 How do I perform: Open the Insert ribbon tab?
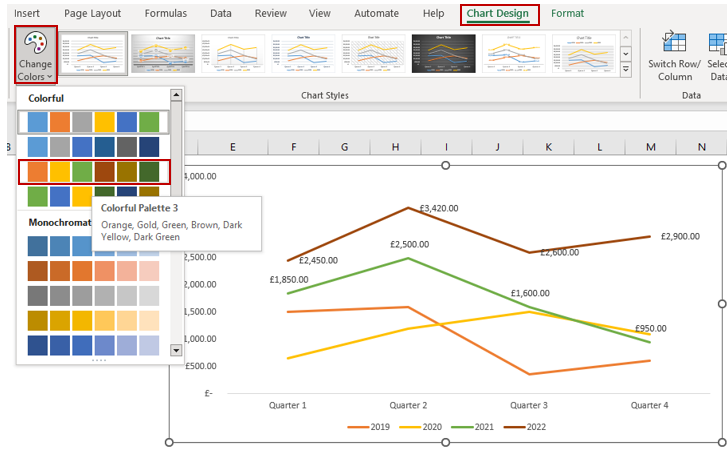pyautogui.click(x=26, y=13)
